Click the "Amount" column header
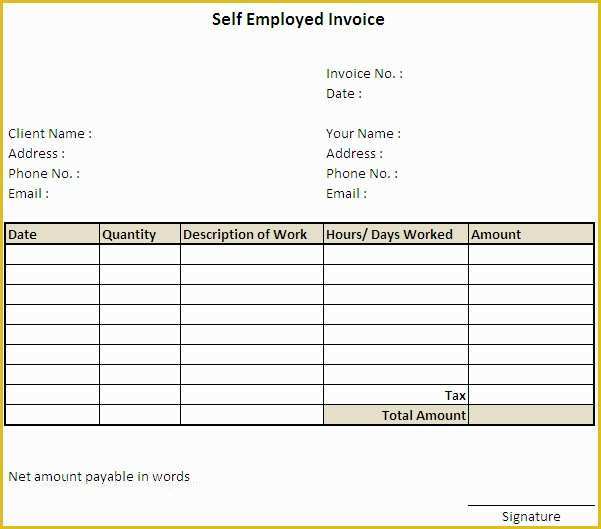Screen dimensions: 601x529 tap(531, 234)
